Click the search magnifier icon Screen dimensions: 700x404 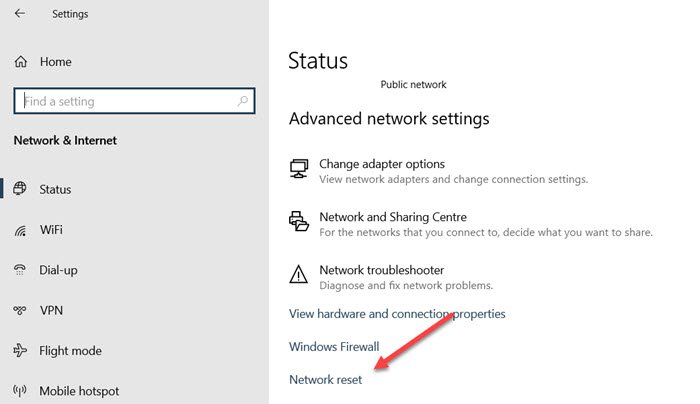pos(242,101)
